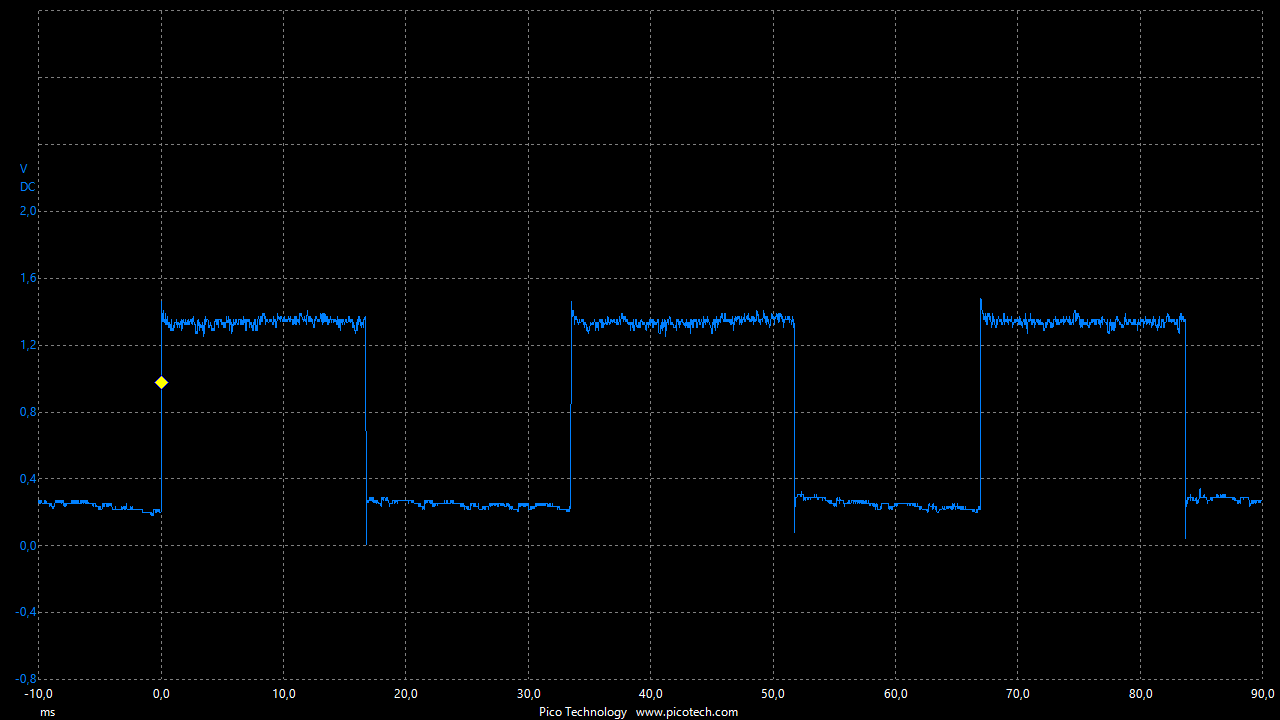Click the 1,6 voltage axis value
This screenshot has height=720, width=1280.
tap(28, 278)
